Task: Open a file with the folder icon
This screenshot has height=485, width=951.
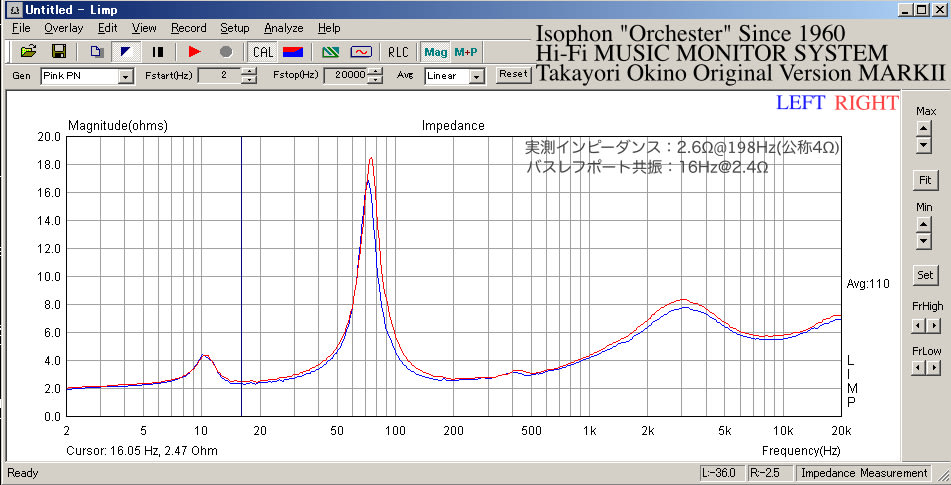Action: 29,52
